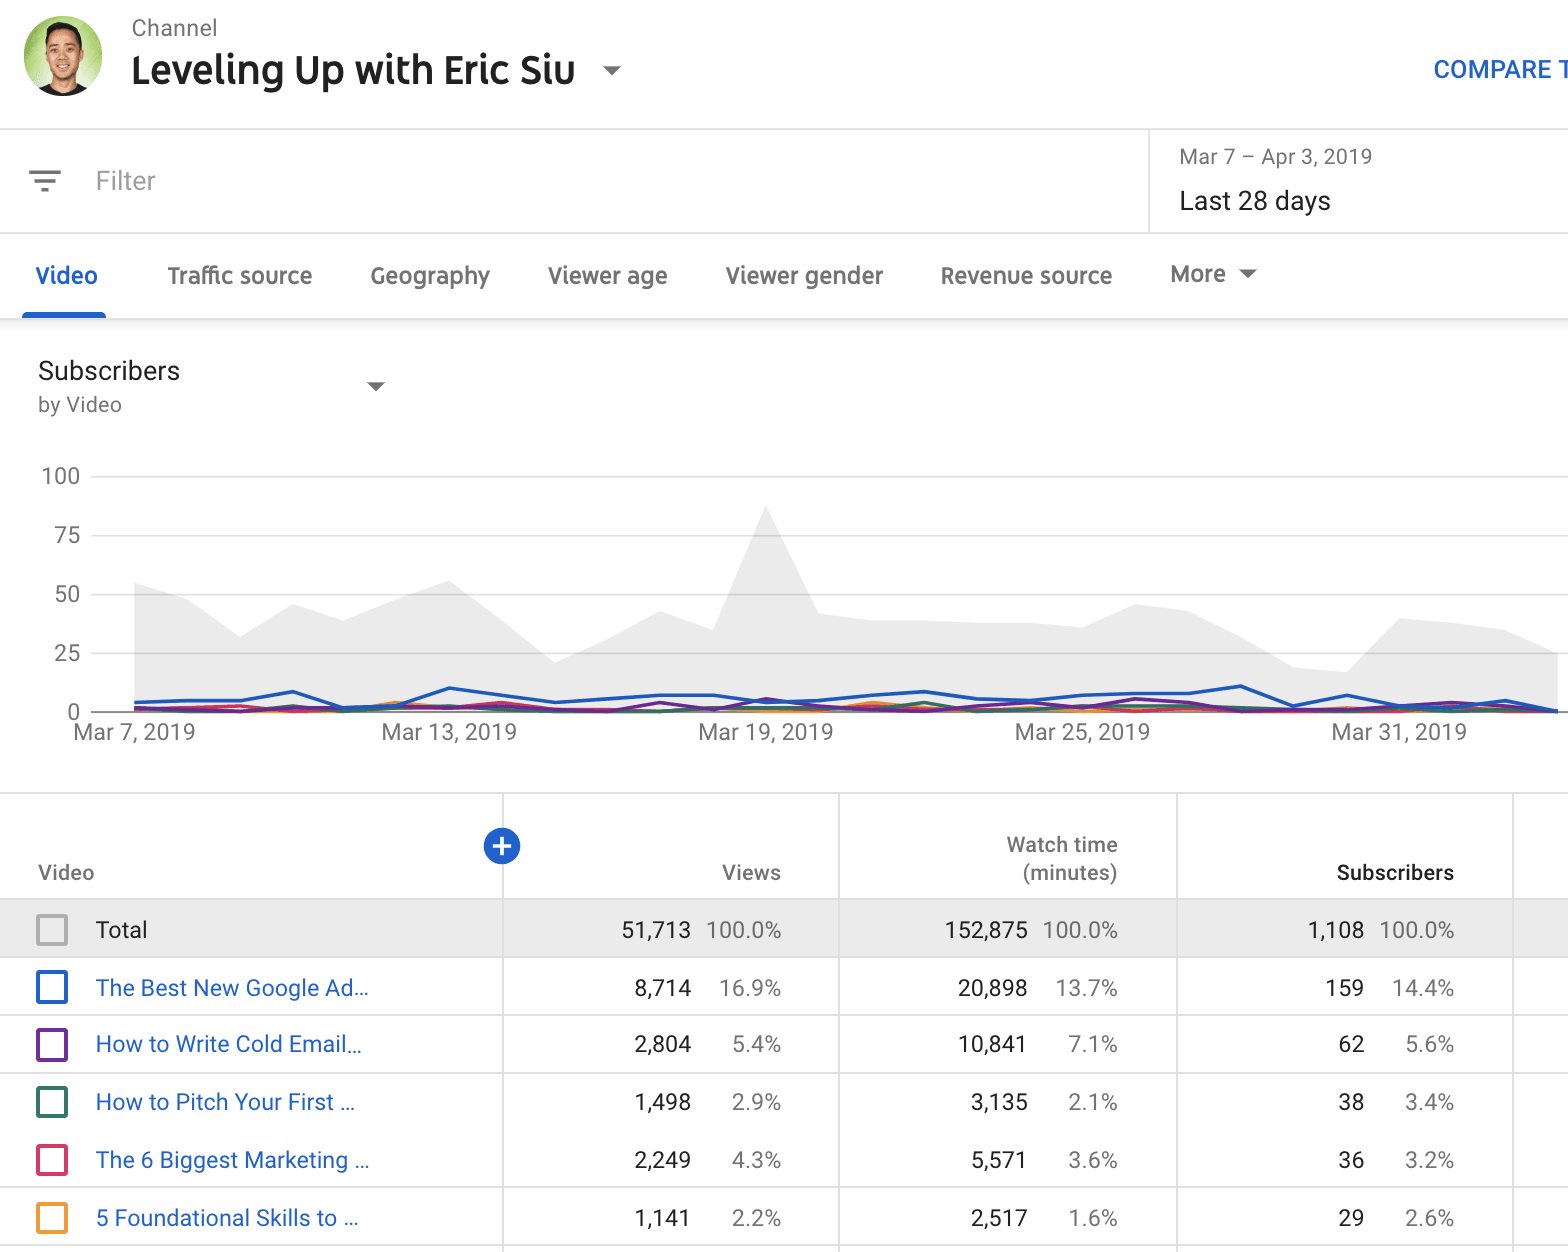Viewport: 1568px width, 1252px height.
Task: Open The Best New Google Ad video link
Action: [x=232, y=988]
